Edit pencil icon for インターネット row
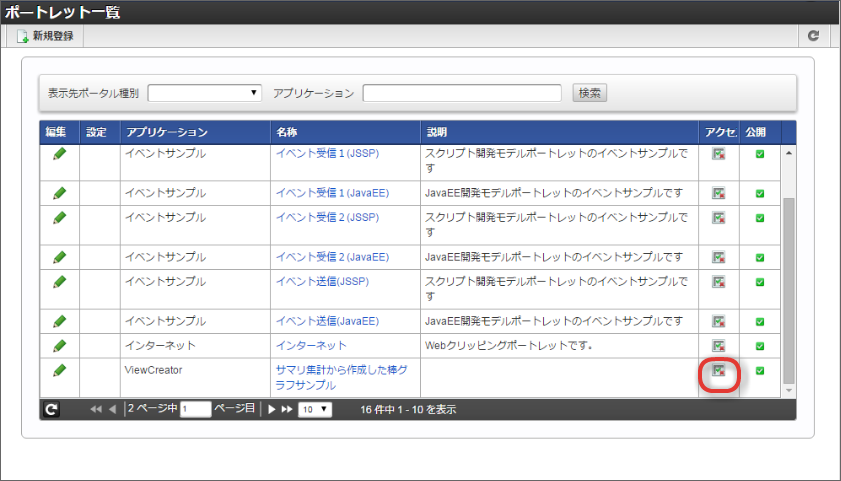The image size is (841, 481). tap(60, 346)
